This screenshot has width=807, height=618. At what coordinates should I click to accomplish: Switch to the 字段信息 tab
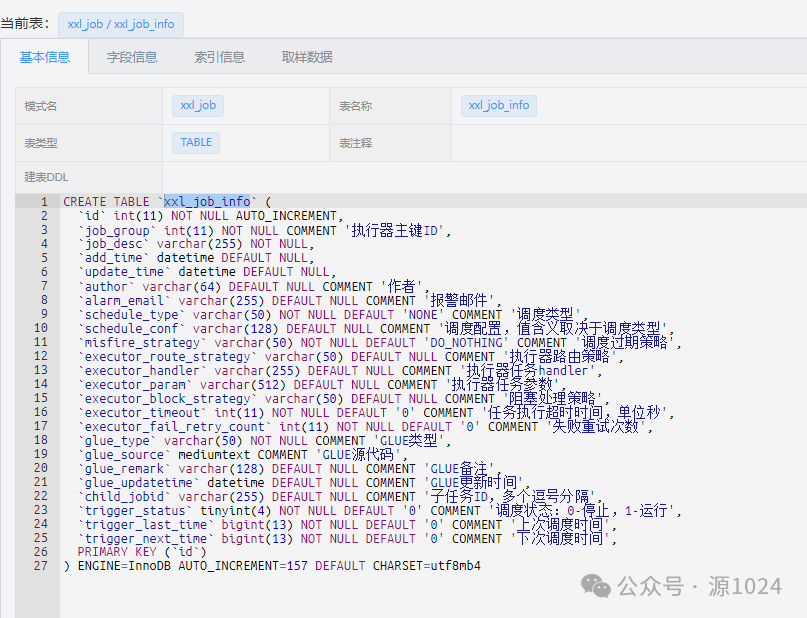132,57
